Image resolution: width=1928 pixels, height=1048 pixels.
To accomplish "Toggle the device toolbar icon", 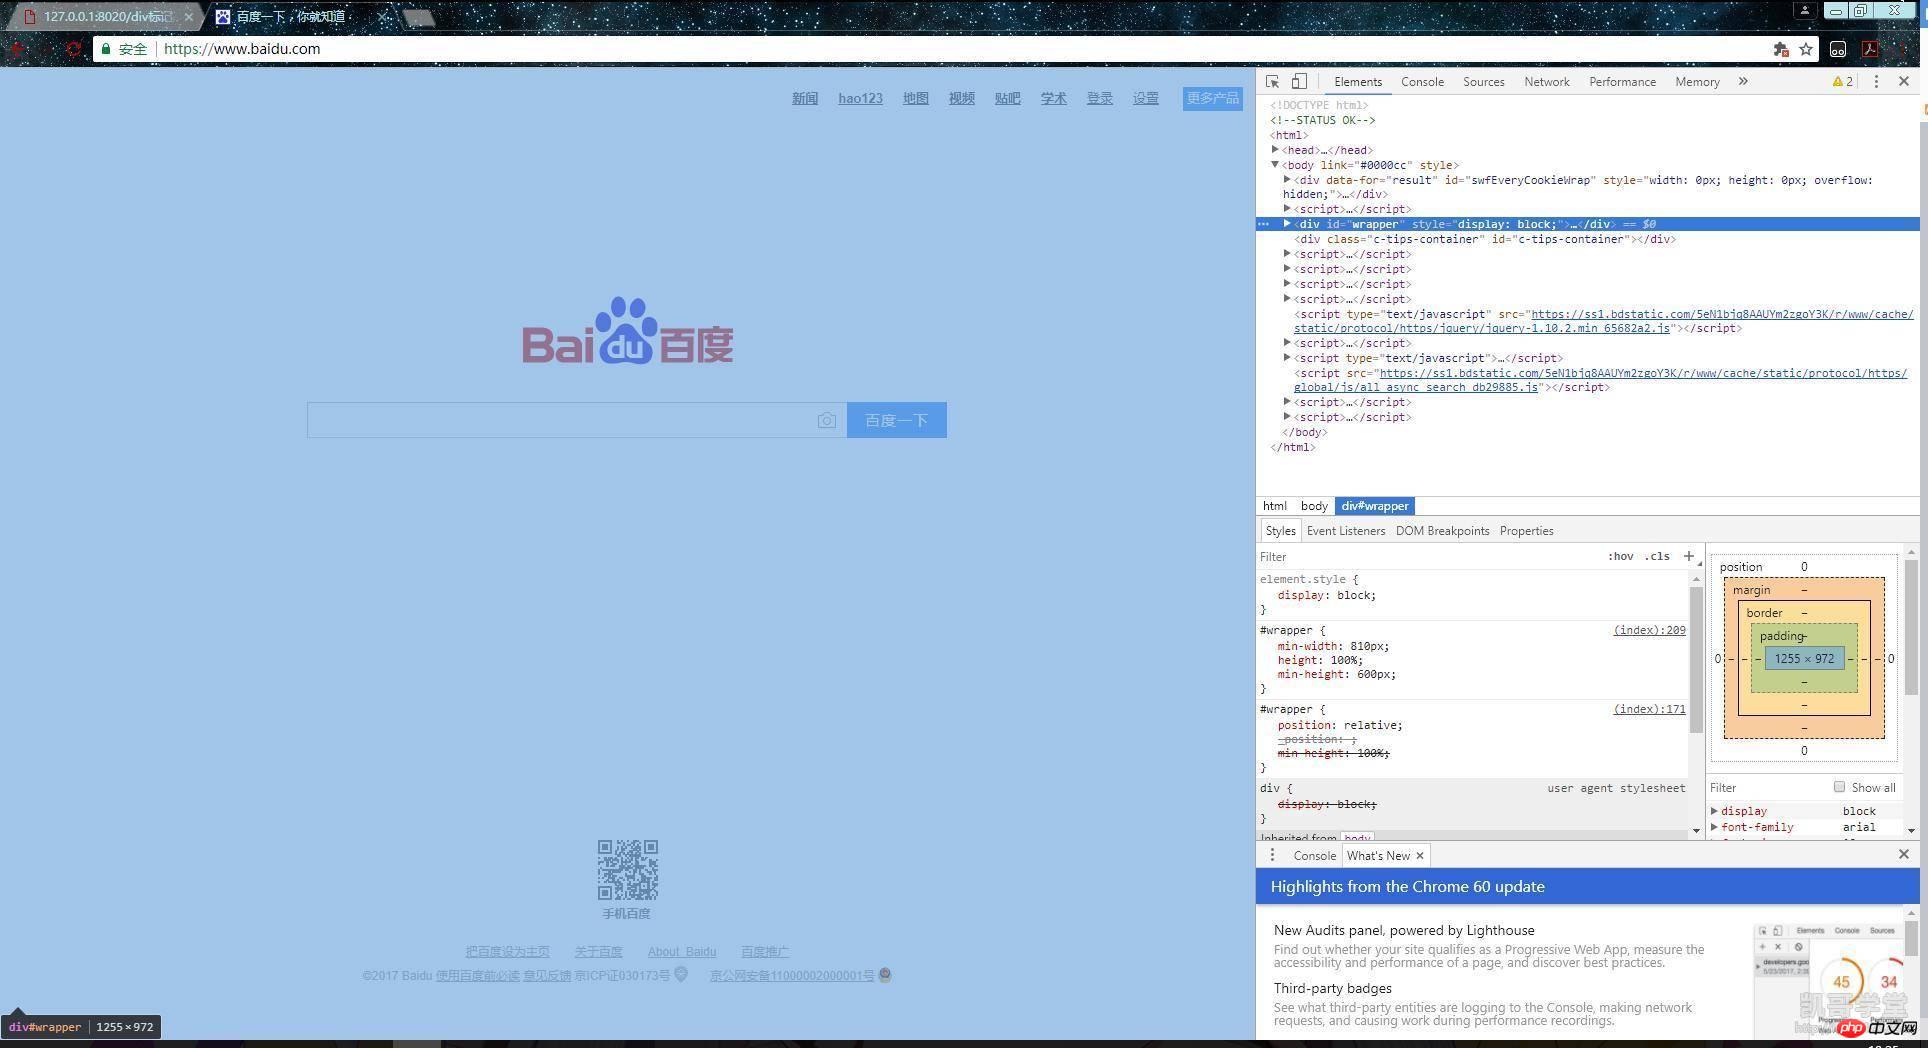I will coord(1299,82).
